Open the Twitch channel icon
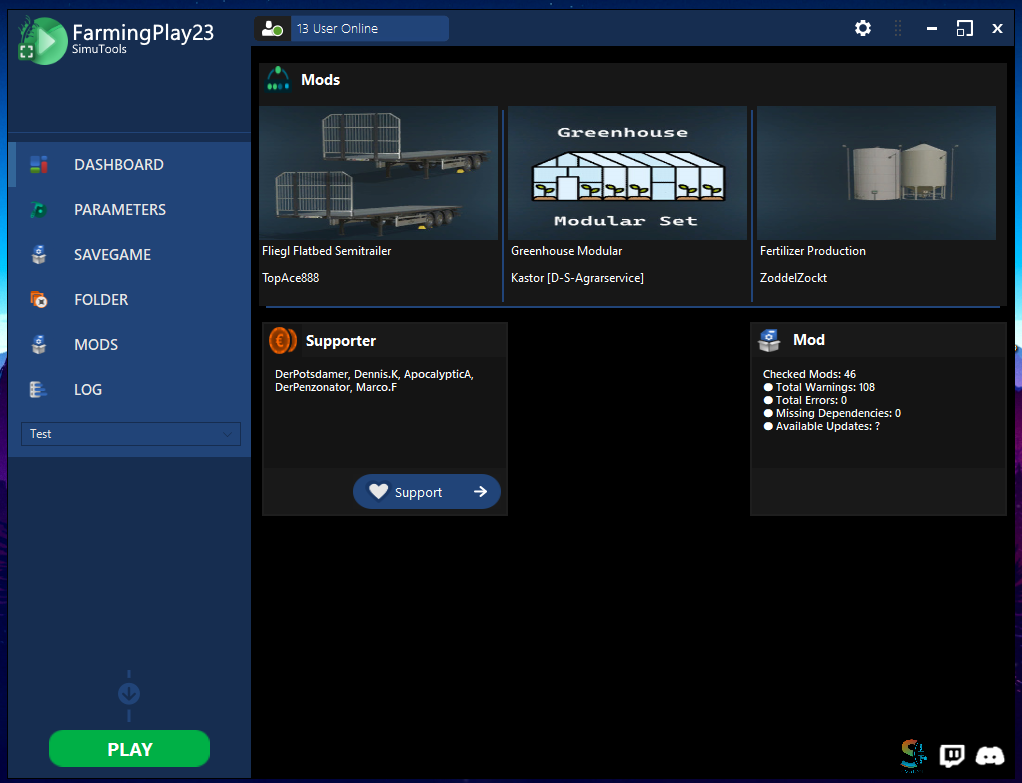This screenshot has width=1022, height=783. pos(952,756)
